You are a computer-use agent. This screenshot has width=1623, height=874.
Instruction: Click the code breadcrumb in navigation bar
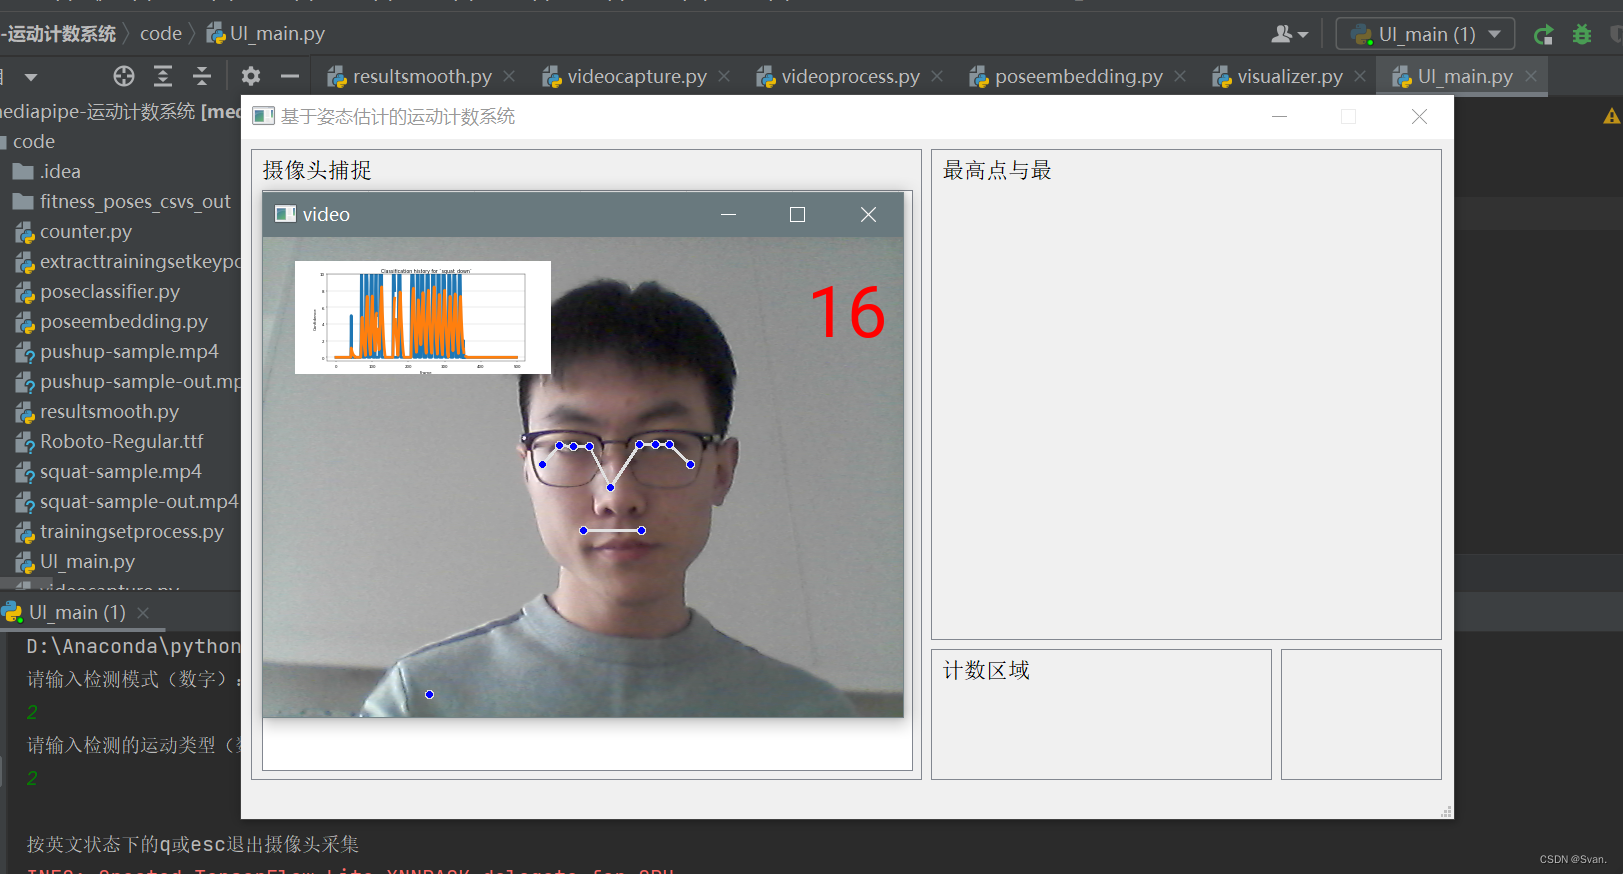(x=161, y=34)
